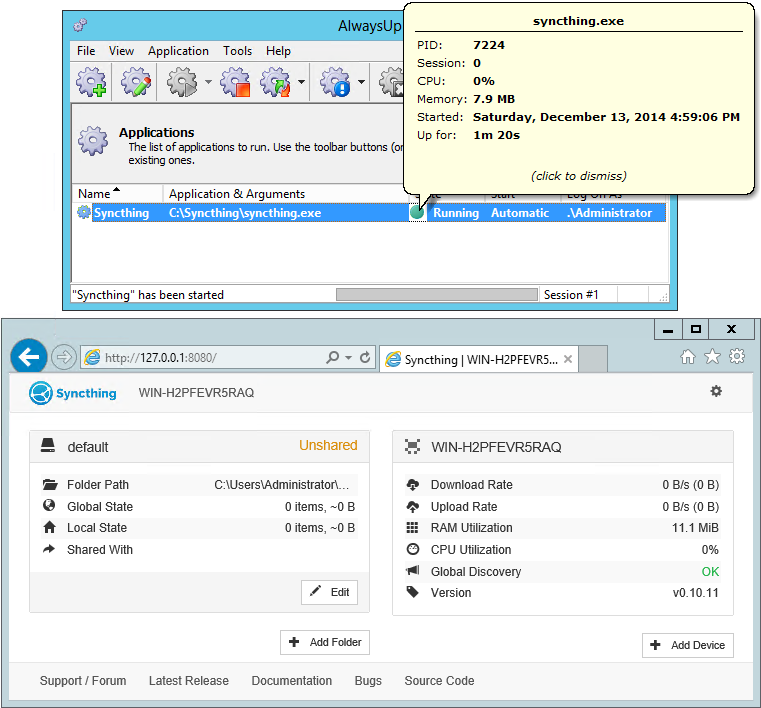Click the search magnifier in address bar

click(x=332, y=358)
